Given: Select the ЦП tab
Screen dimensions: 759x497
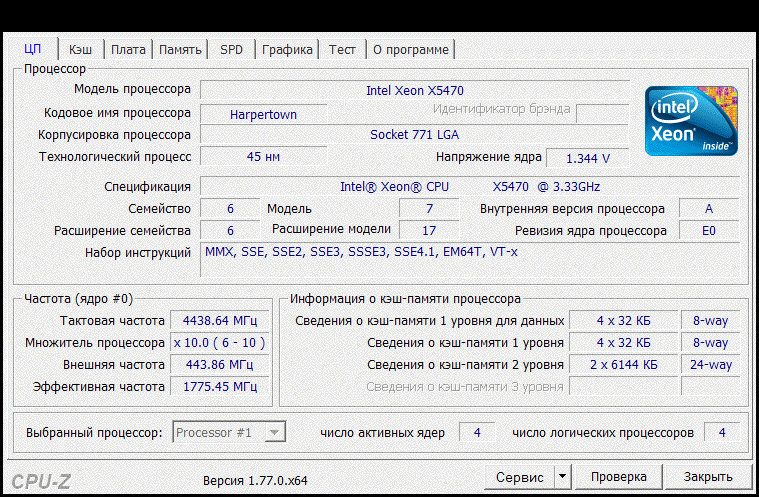Looking at the screenshot, I should click(32, 48).
